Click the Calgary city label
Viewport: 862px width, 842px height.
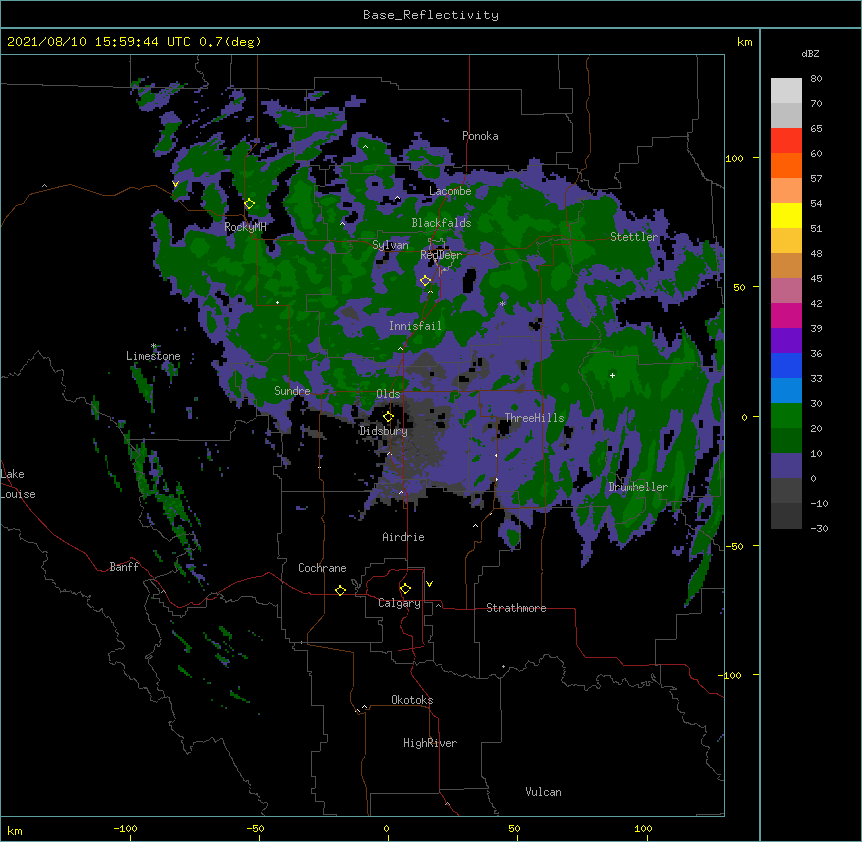click(x=399, y=603)
